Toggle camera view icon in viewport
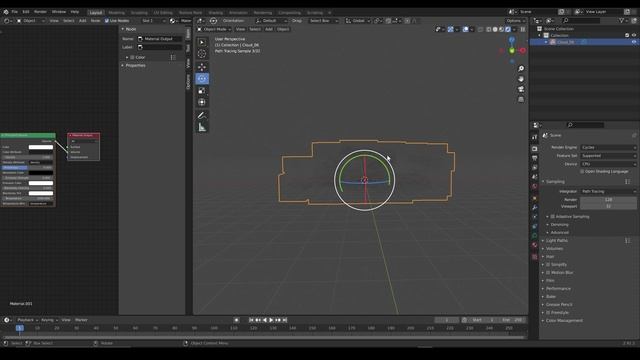The width and height of the screenshot is (640, 360). [x=521, y=89]
